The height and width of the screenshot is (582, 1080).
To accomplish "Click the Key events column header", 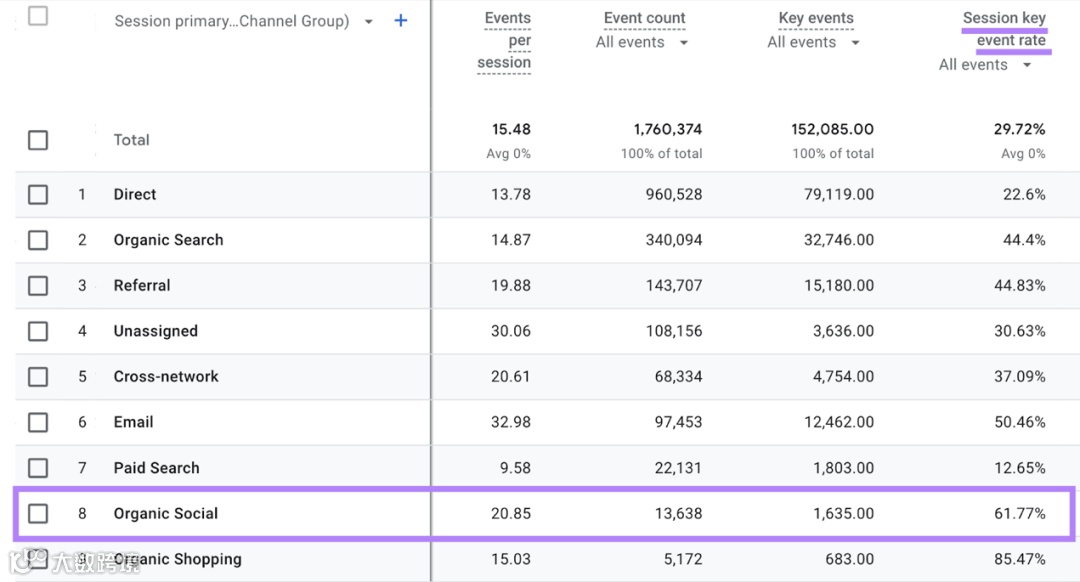I will pyautogui.click(x=816, y=19).
